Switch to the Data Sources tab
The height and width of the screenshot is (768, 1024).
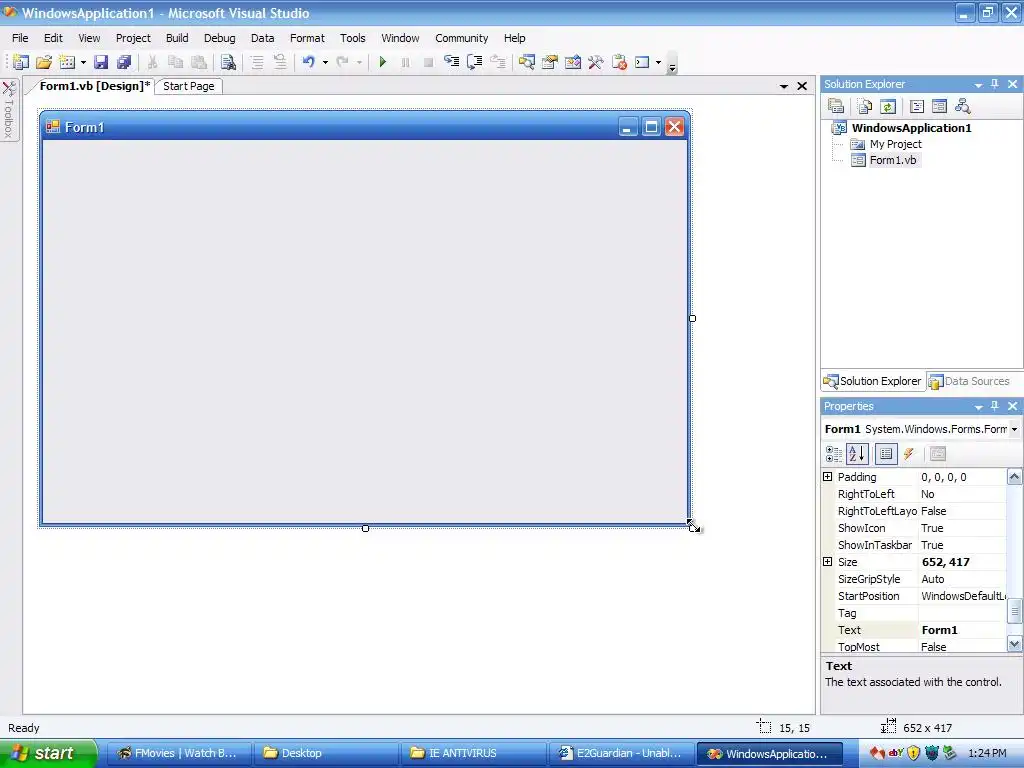[969, 381]
